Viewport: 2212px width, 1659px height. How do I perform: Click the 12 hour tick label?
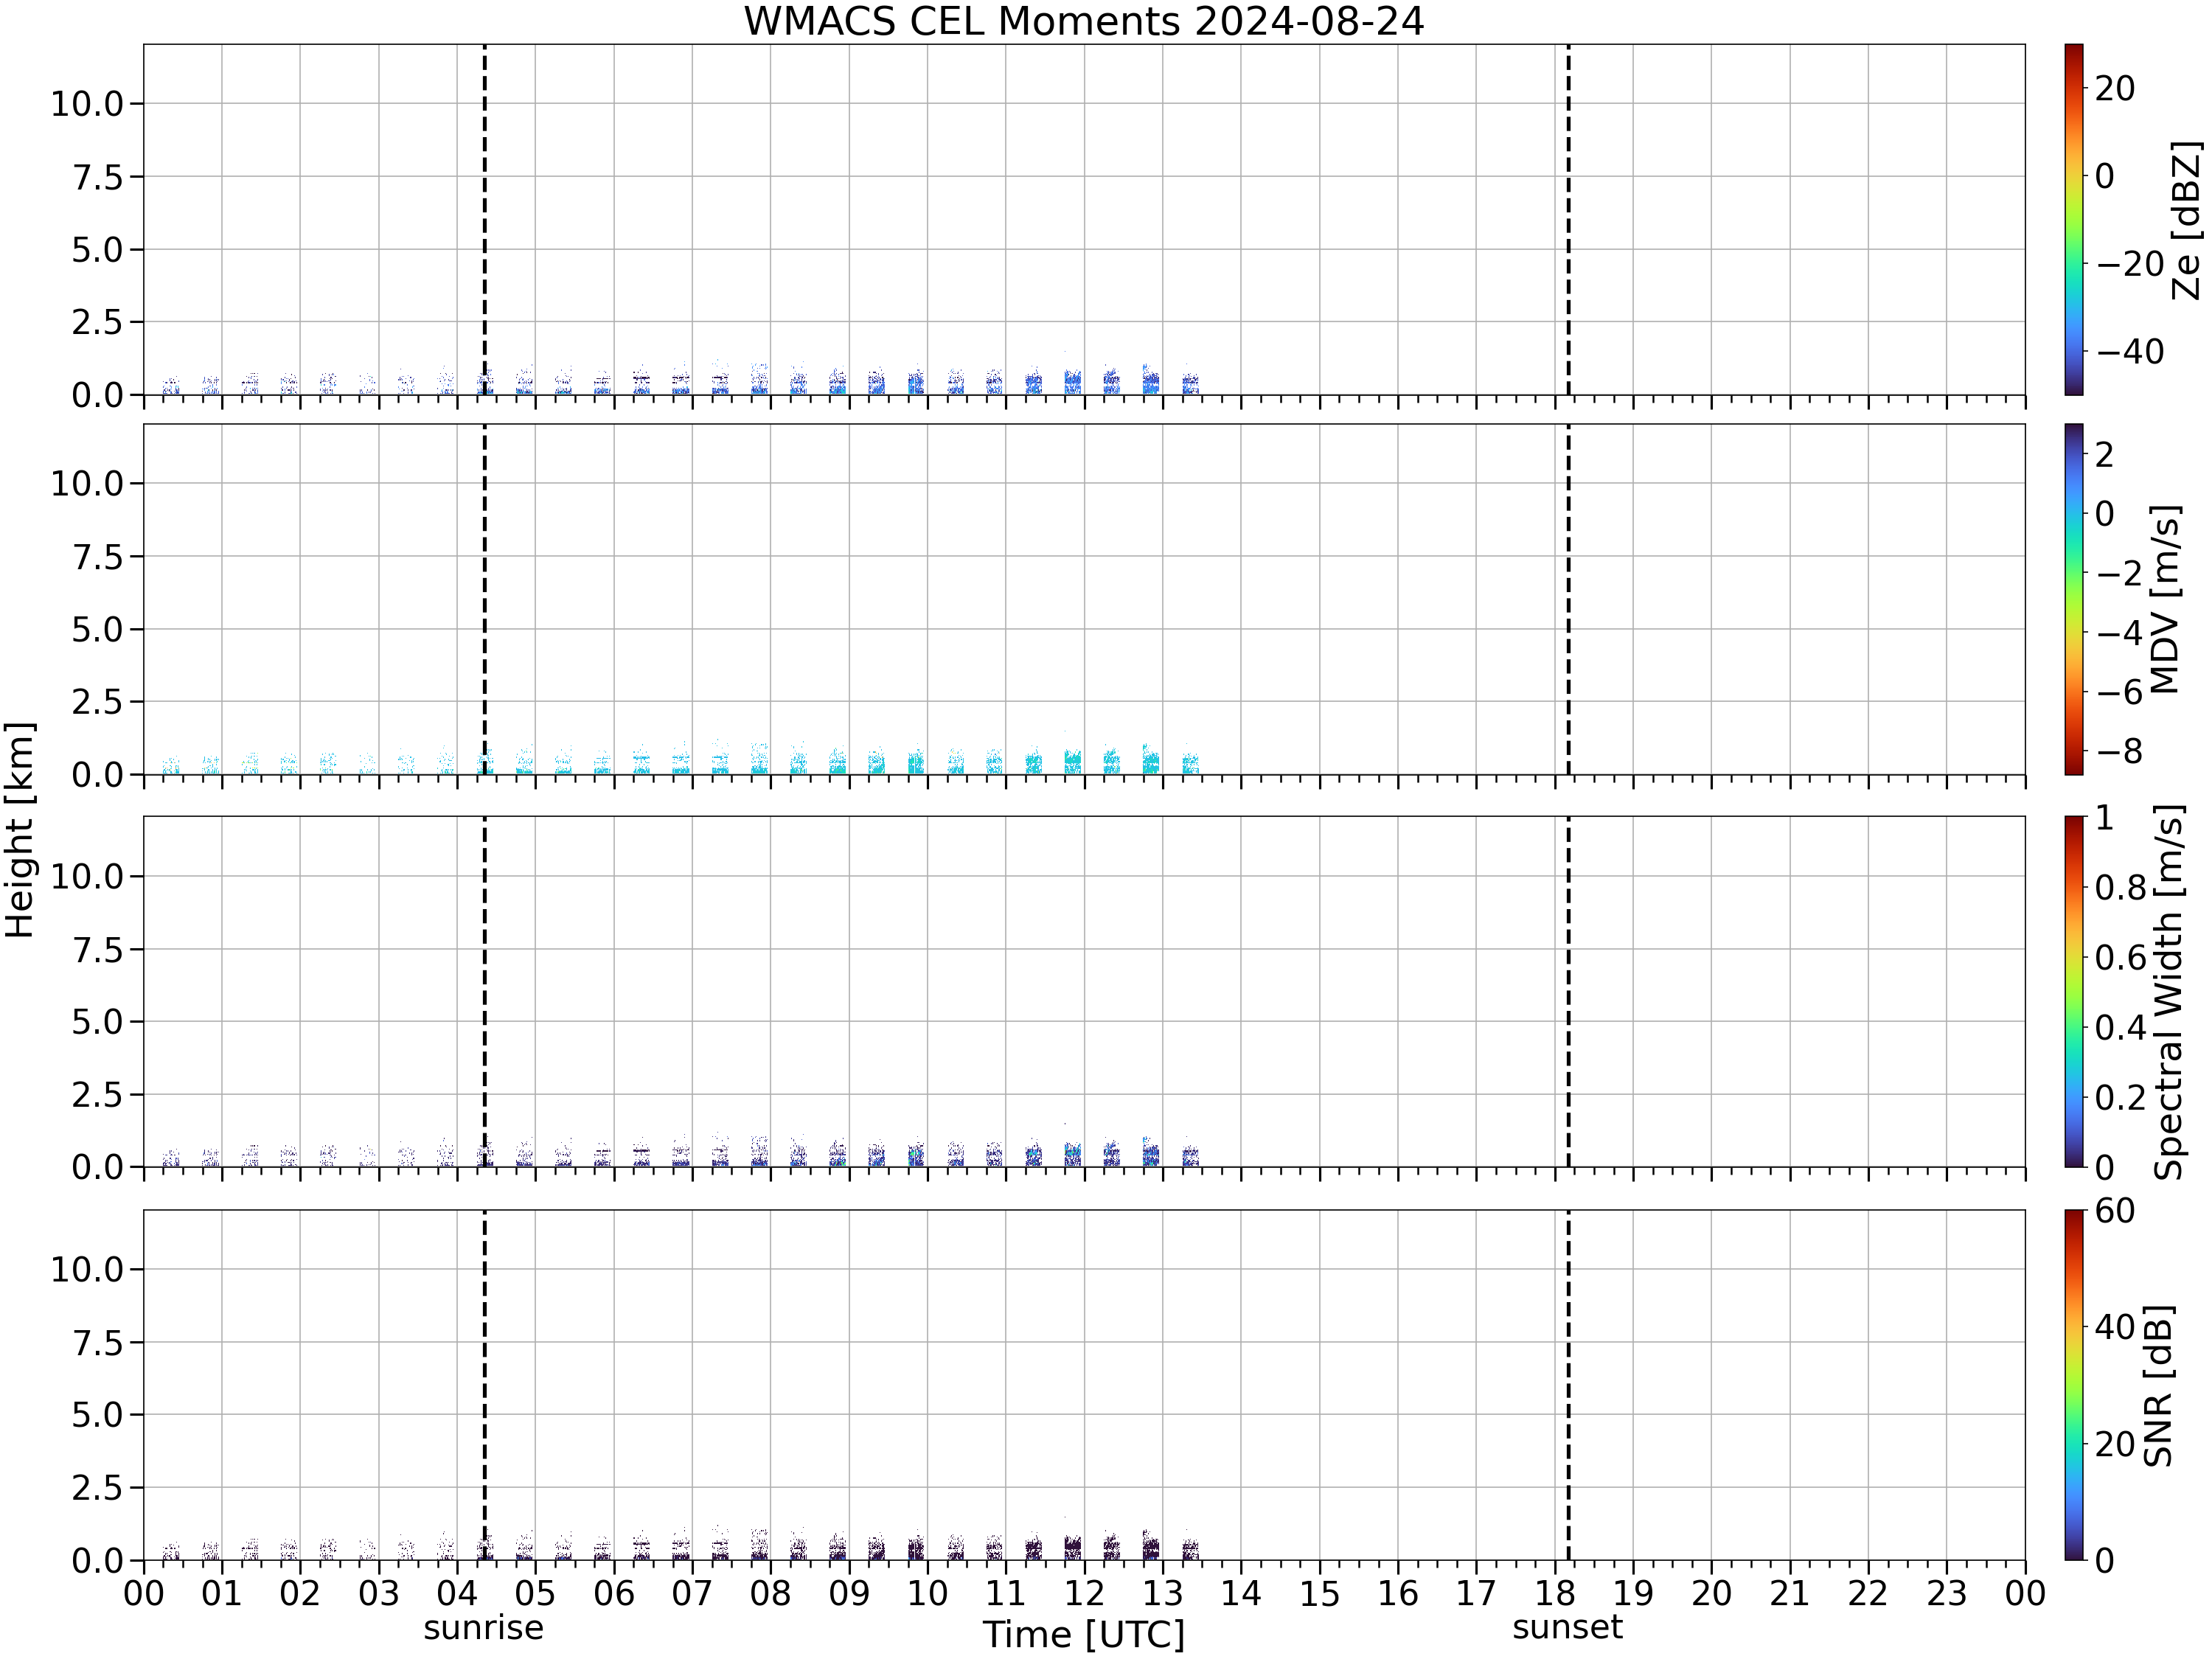[x=1084, y=1592]
